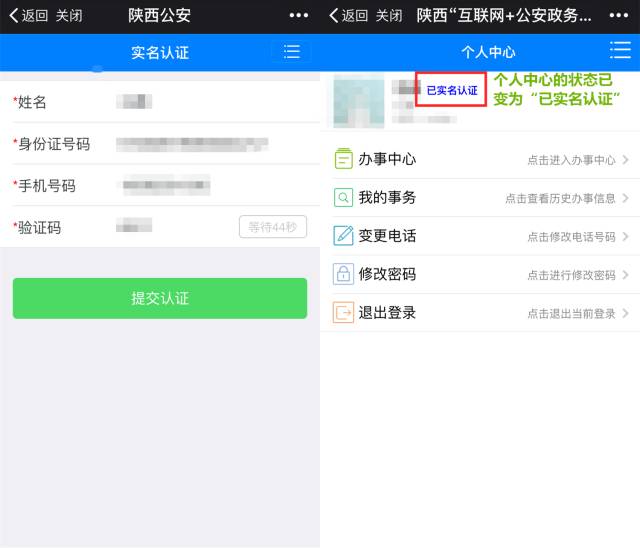Expand the 办事中心 row chevron
This screenshot has width=640, height=548.
[x=625, y=160]
